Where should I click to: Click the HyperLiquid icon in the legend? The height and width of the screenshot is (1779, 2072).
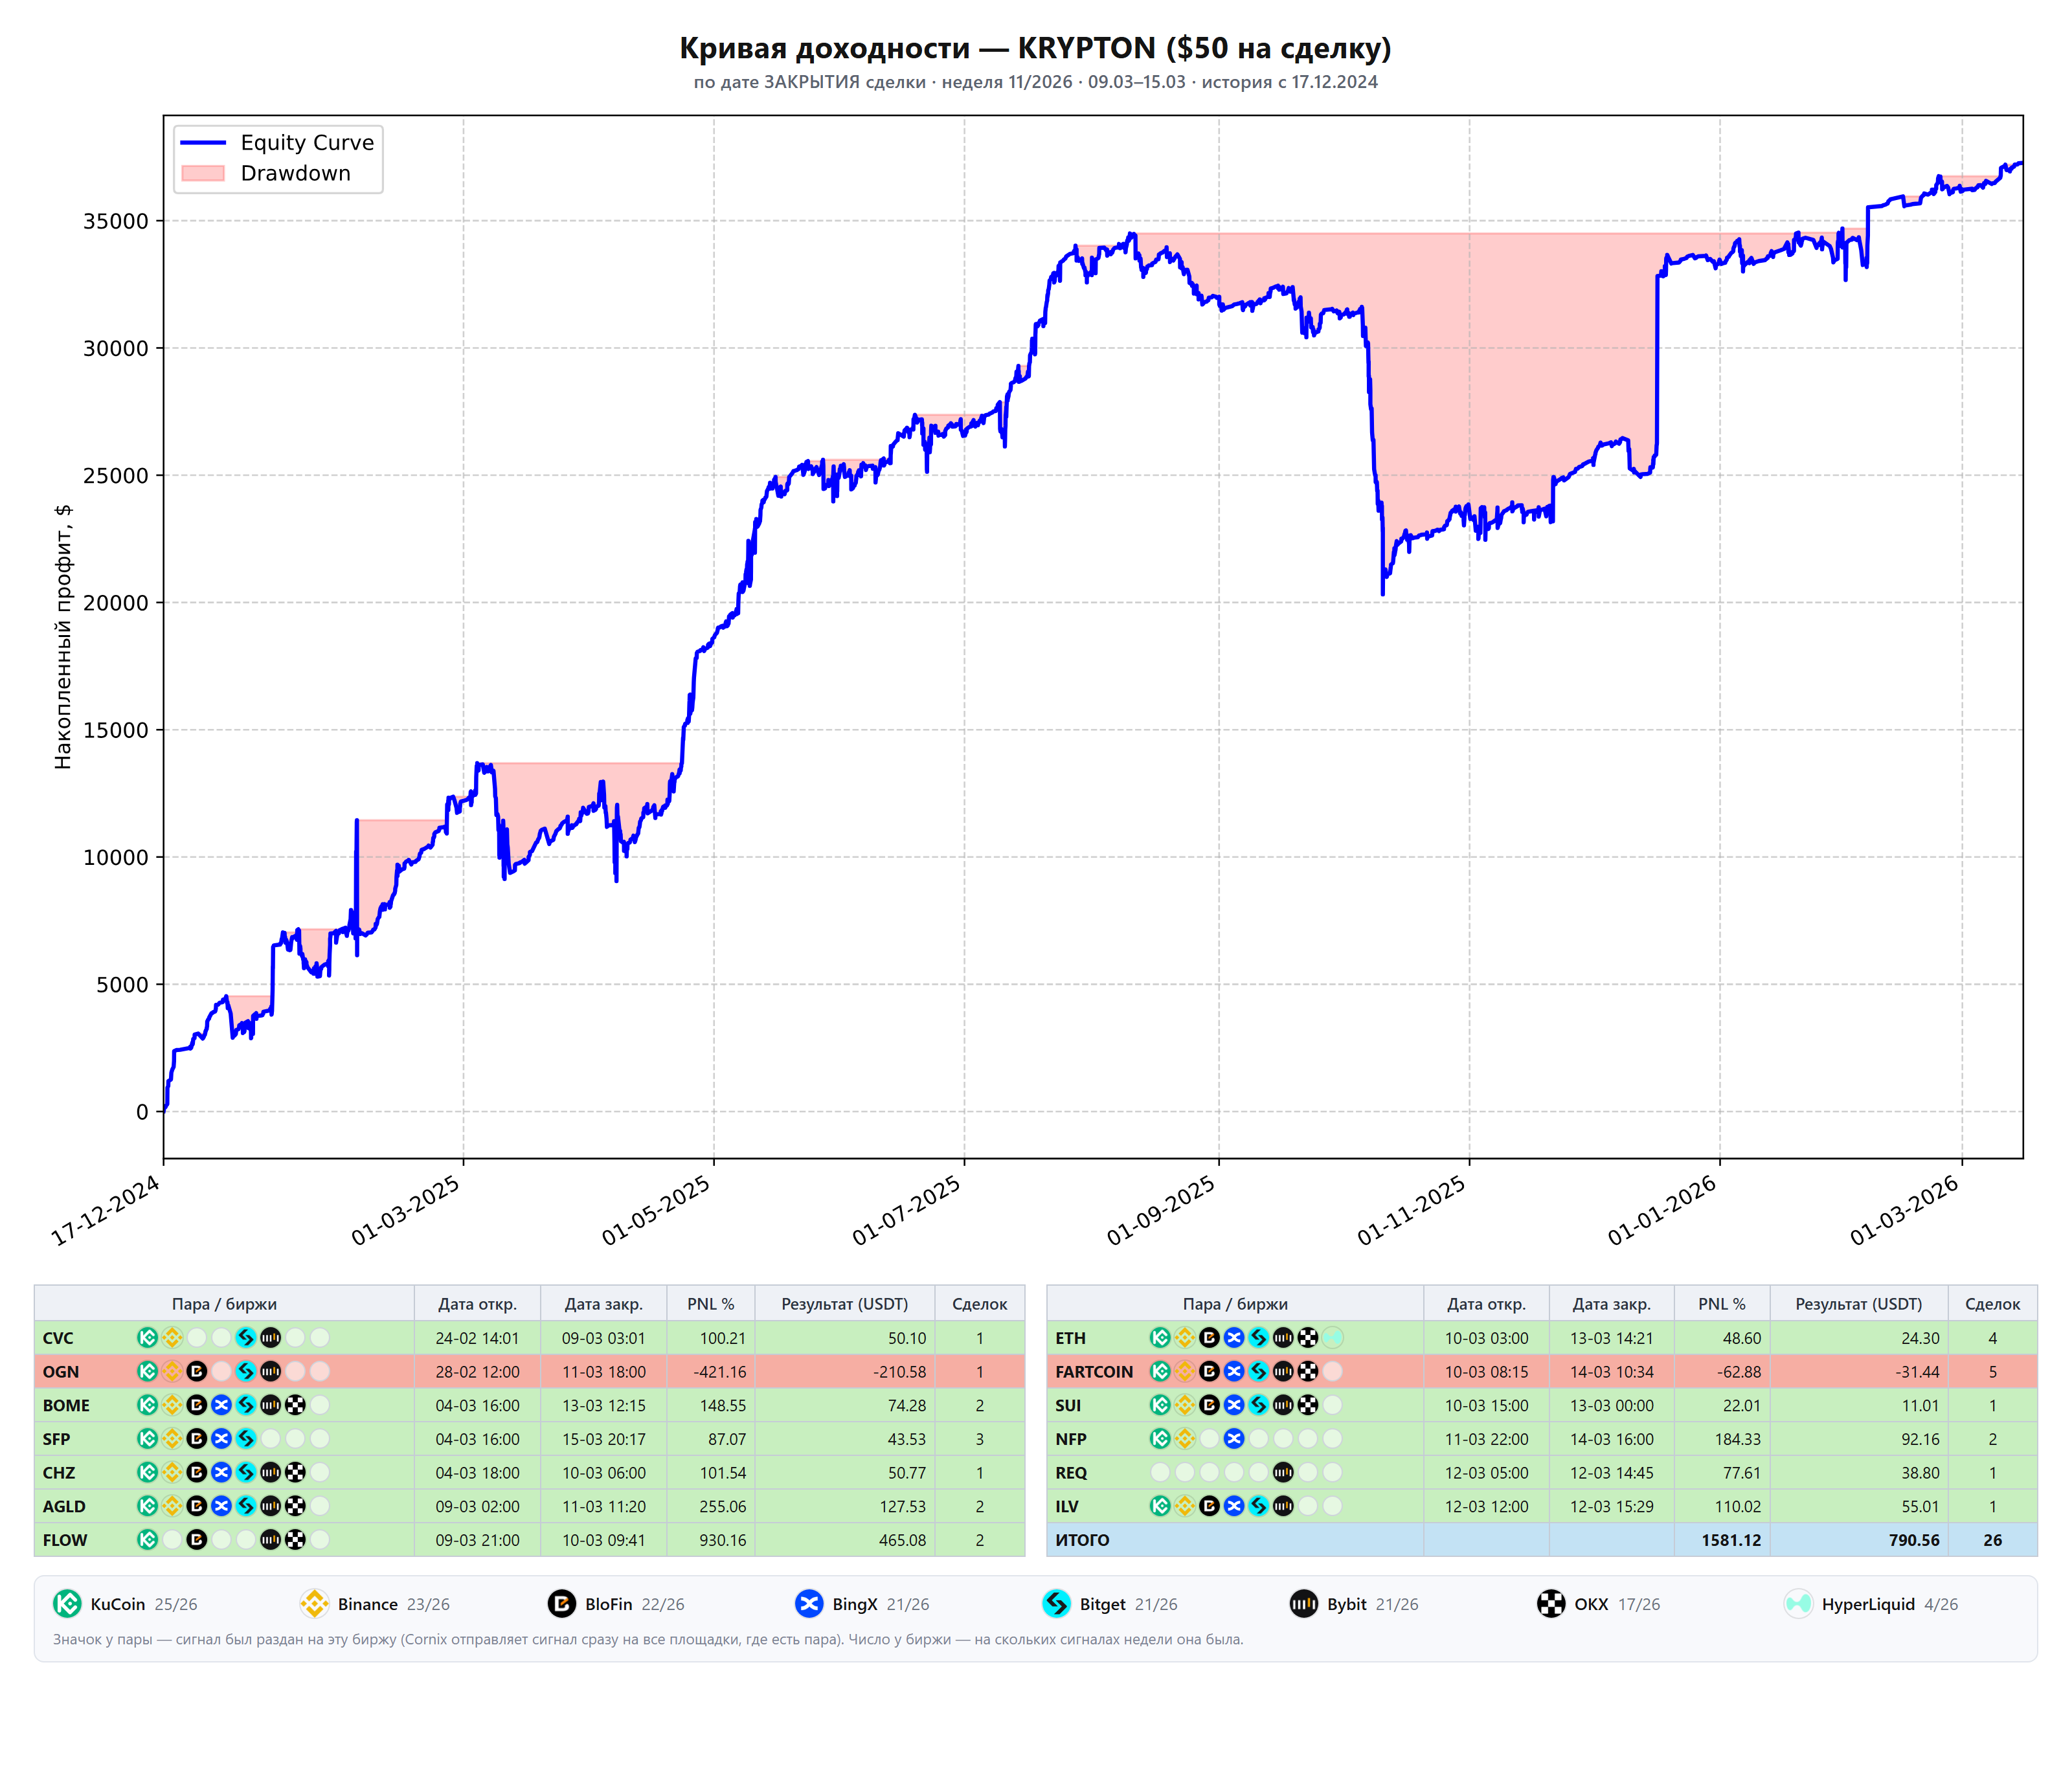[x=1798, y=1603]
